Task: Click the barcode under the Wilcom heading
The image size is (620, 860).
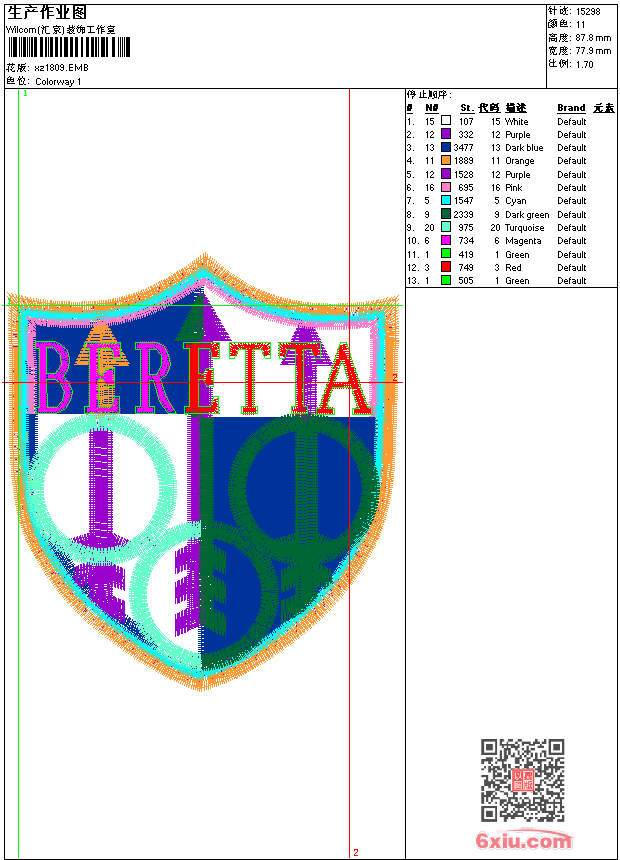Action: coord(69,47)
